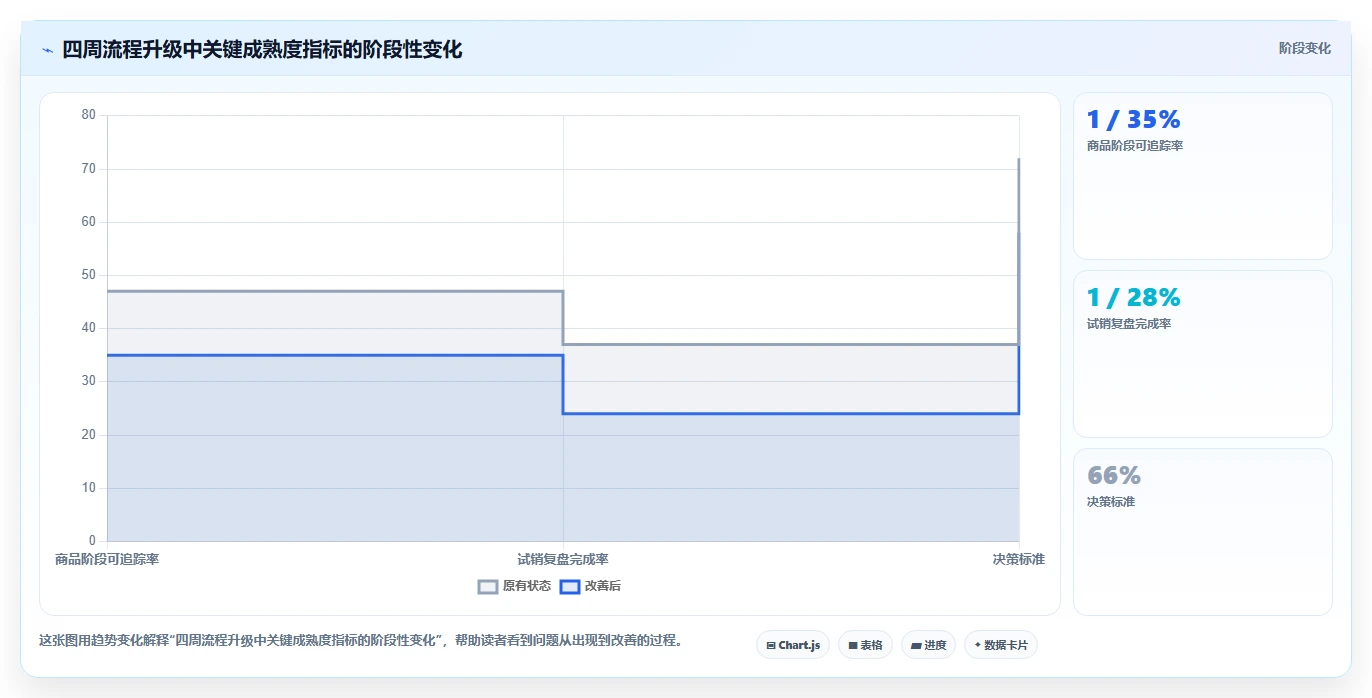Click the icon inside the 进度 tag
Viewport: 1372px width, 698px height.
(916, 646)
